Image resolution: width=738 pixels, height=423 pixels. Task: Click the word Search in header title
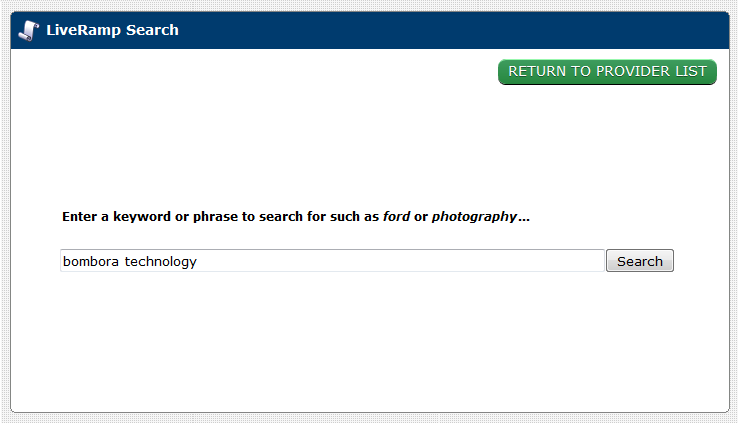[x=152, y=30]
